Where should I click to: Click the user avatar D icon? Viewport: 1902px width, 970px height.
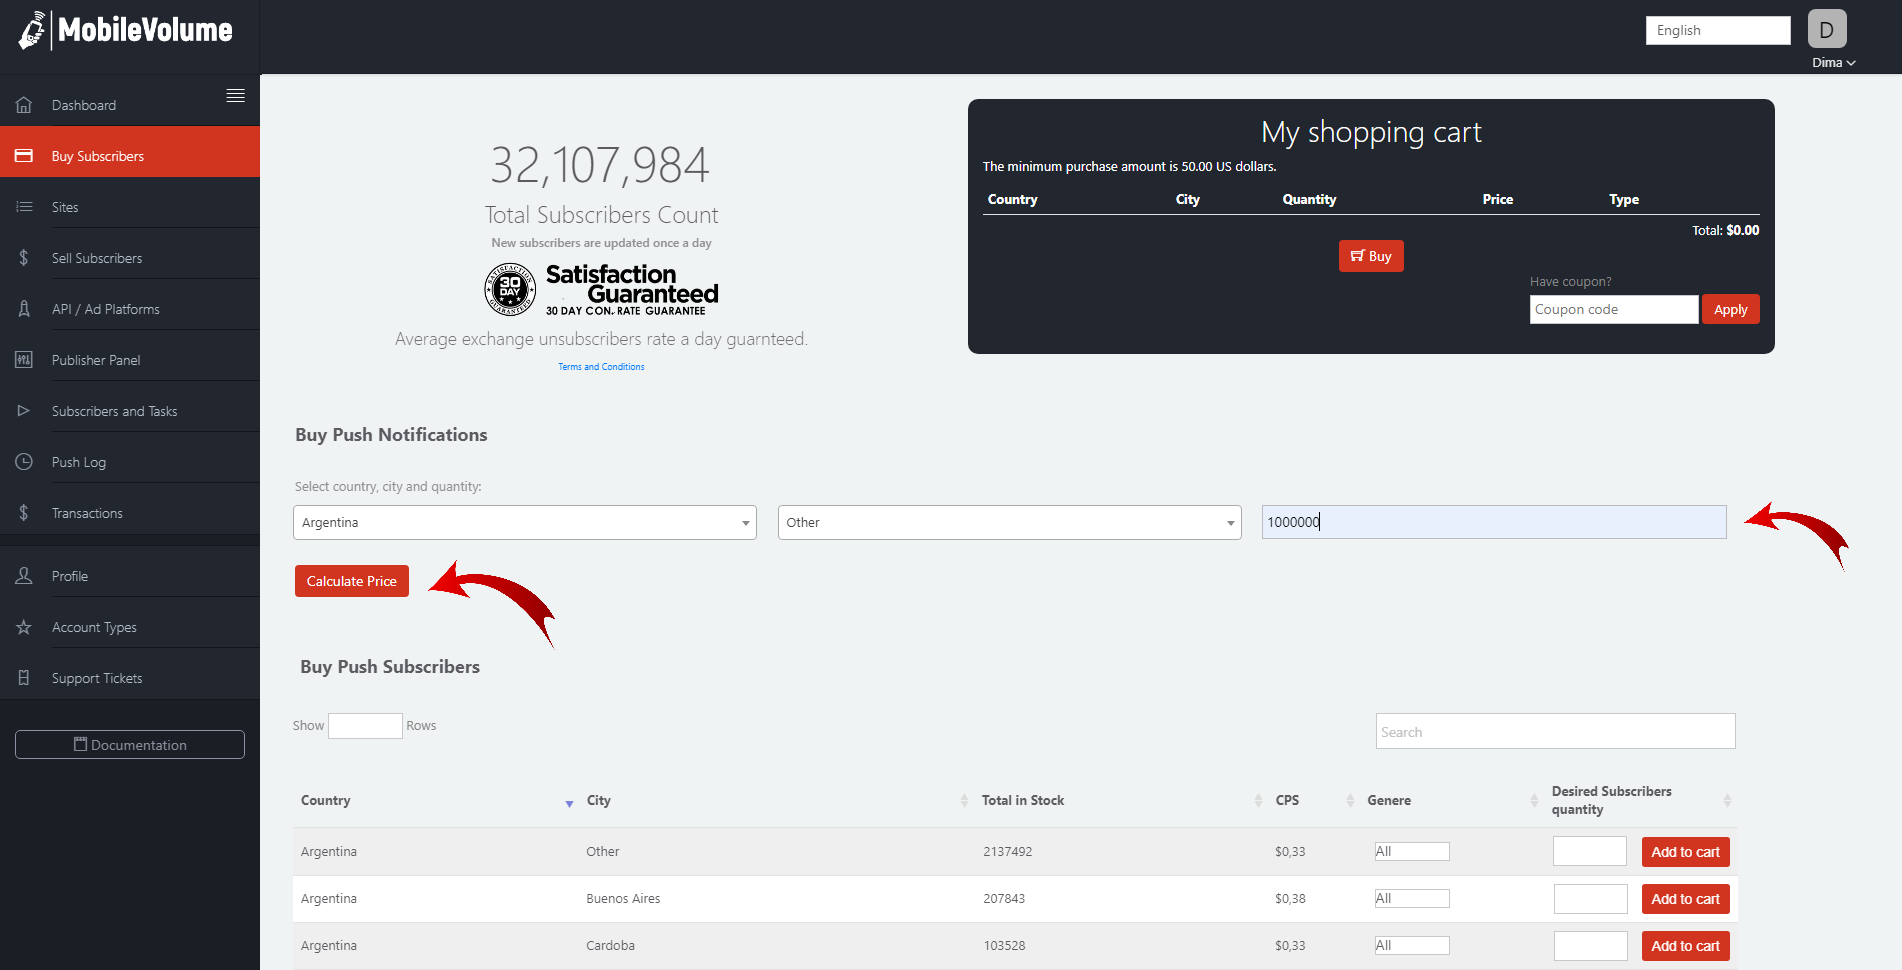(1826, 30)
